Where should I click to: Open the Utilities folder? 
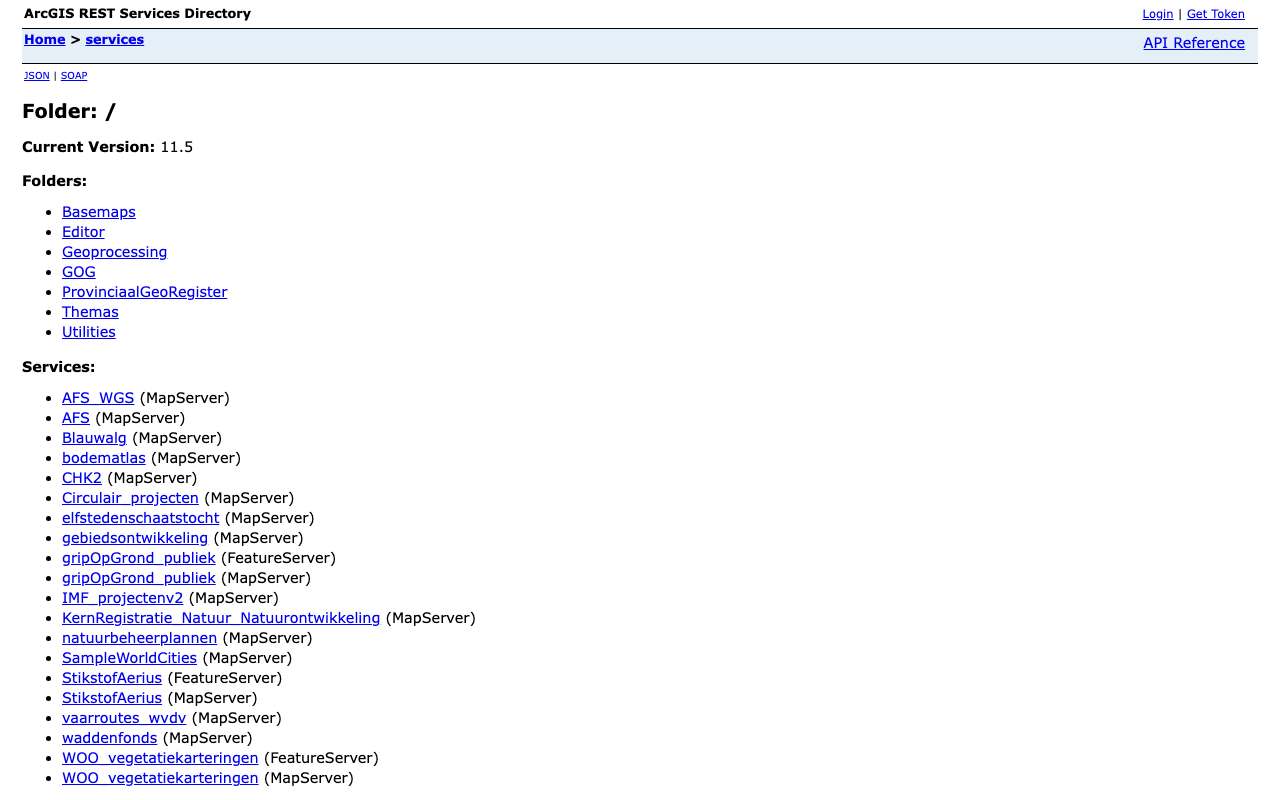89,332
